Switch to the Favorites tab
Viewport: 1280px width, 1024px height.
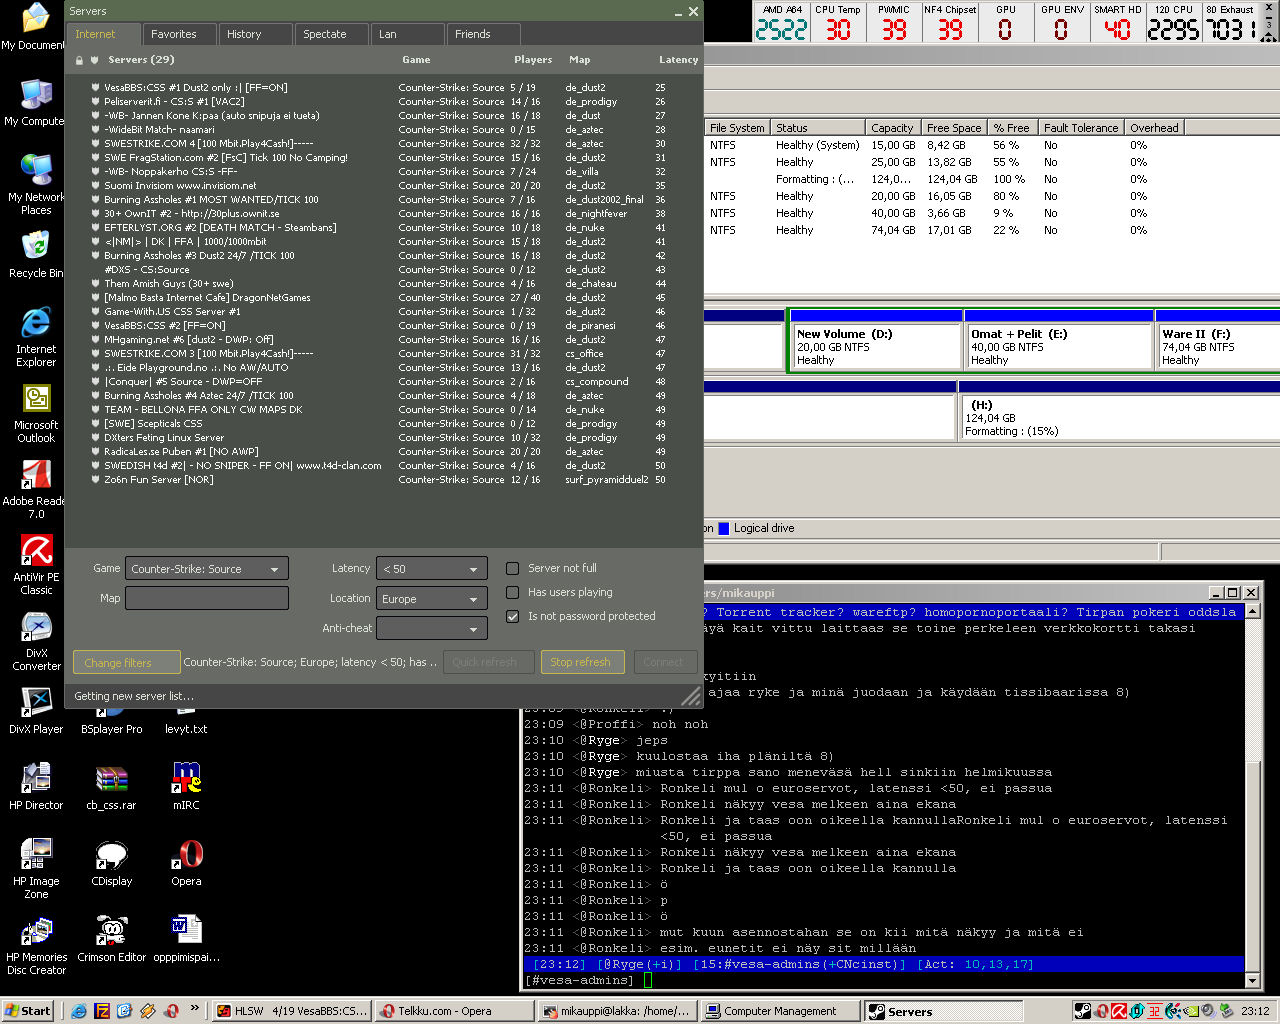[178, 34]
